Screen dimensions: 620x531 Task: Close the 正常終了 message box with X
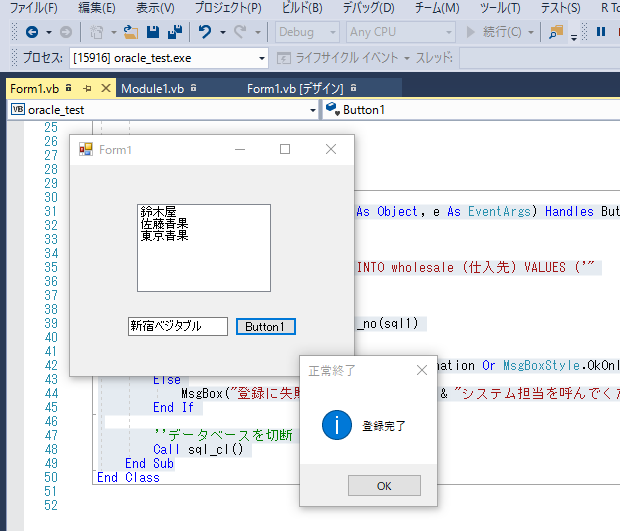pos(421,371)
